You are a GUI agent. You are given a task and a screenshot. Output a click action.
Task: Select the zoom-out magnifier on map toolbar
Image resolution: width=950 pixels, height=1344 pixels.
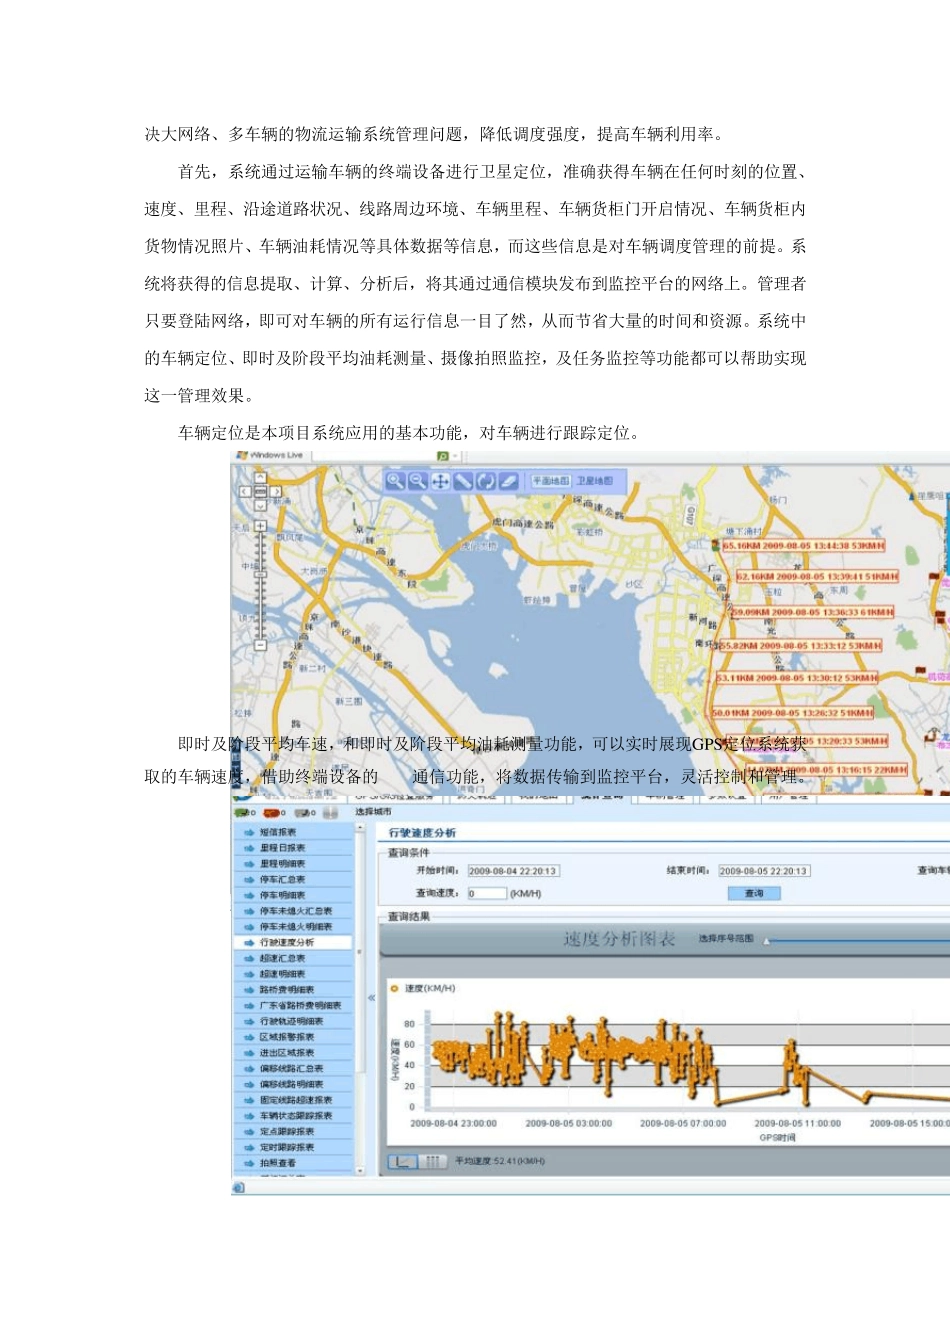click(x=418, y=481)
